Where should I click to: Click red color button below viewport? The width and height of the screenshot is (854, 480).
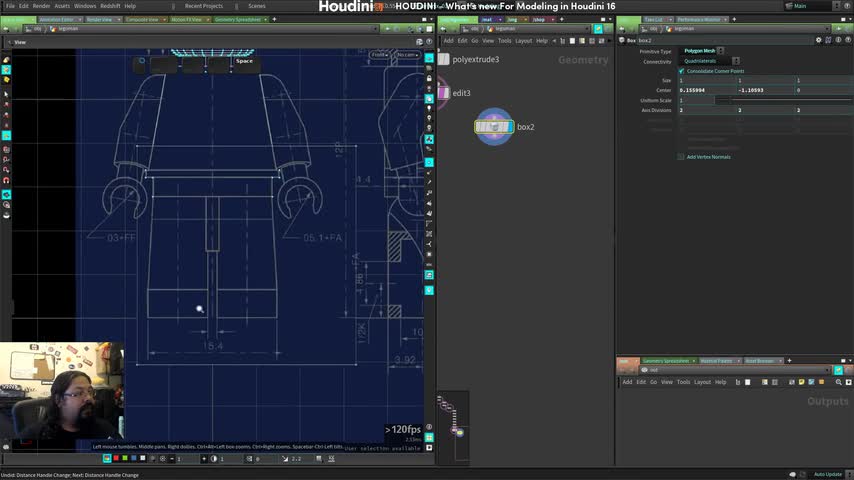tap(115, 459)
